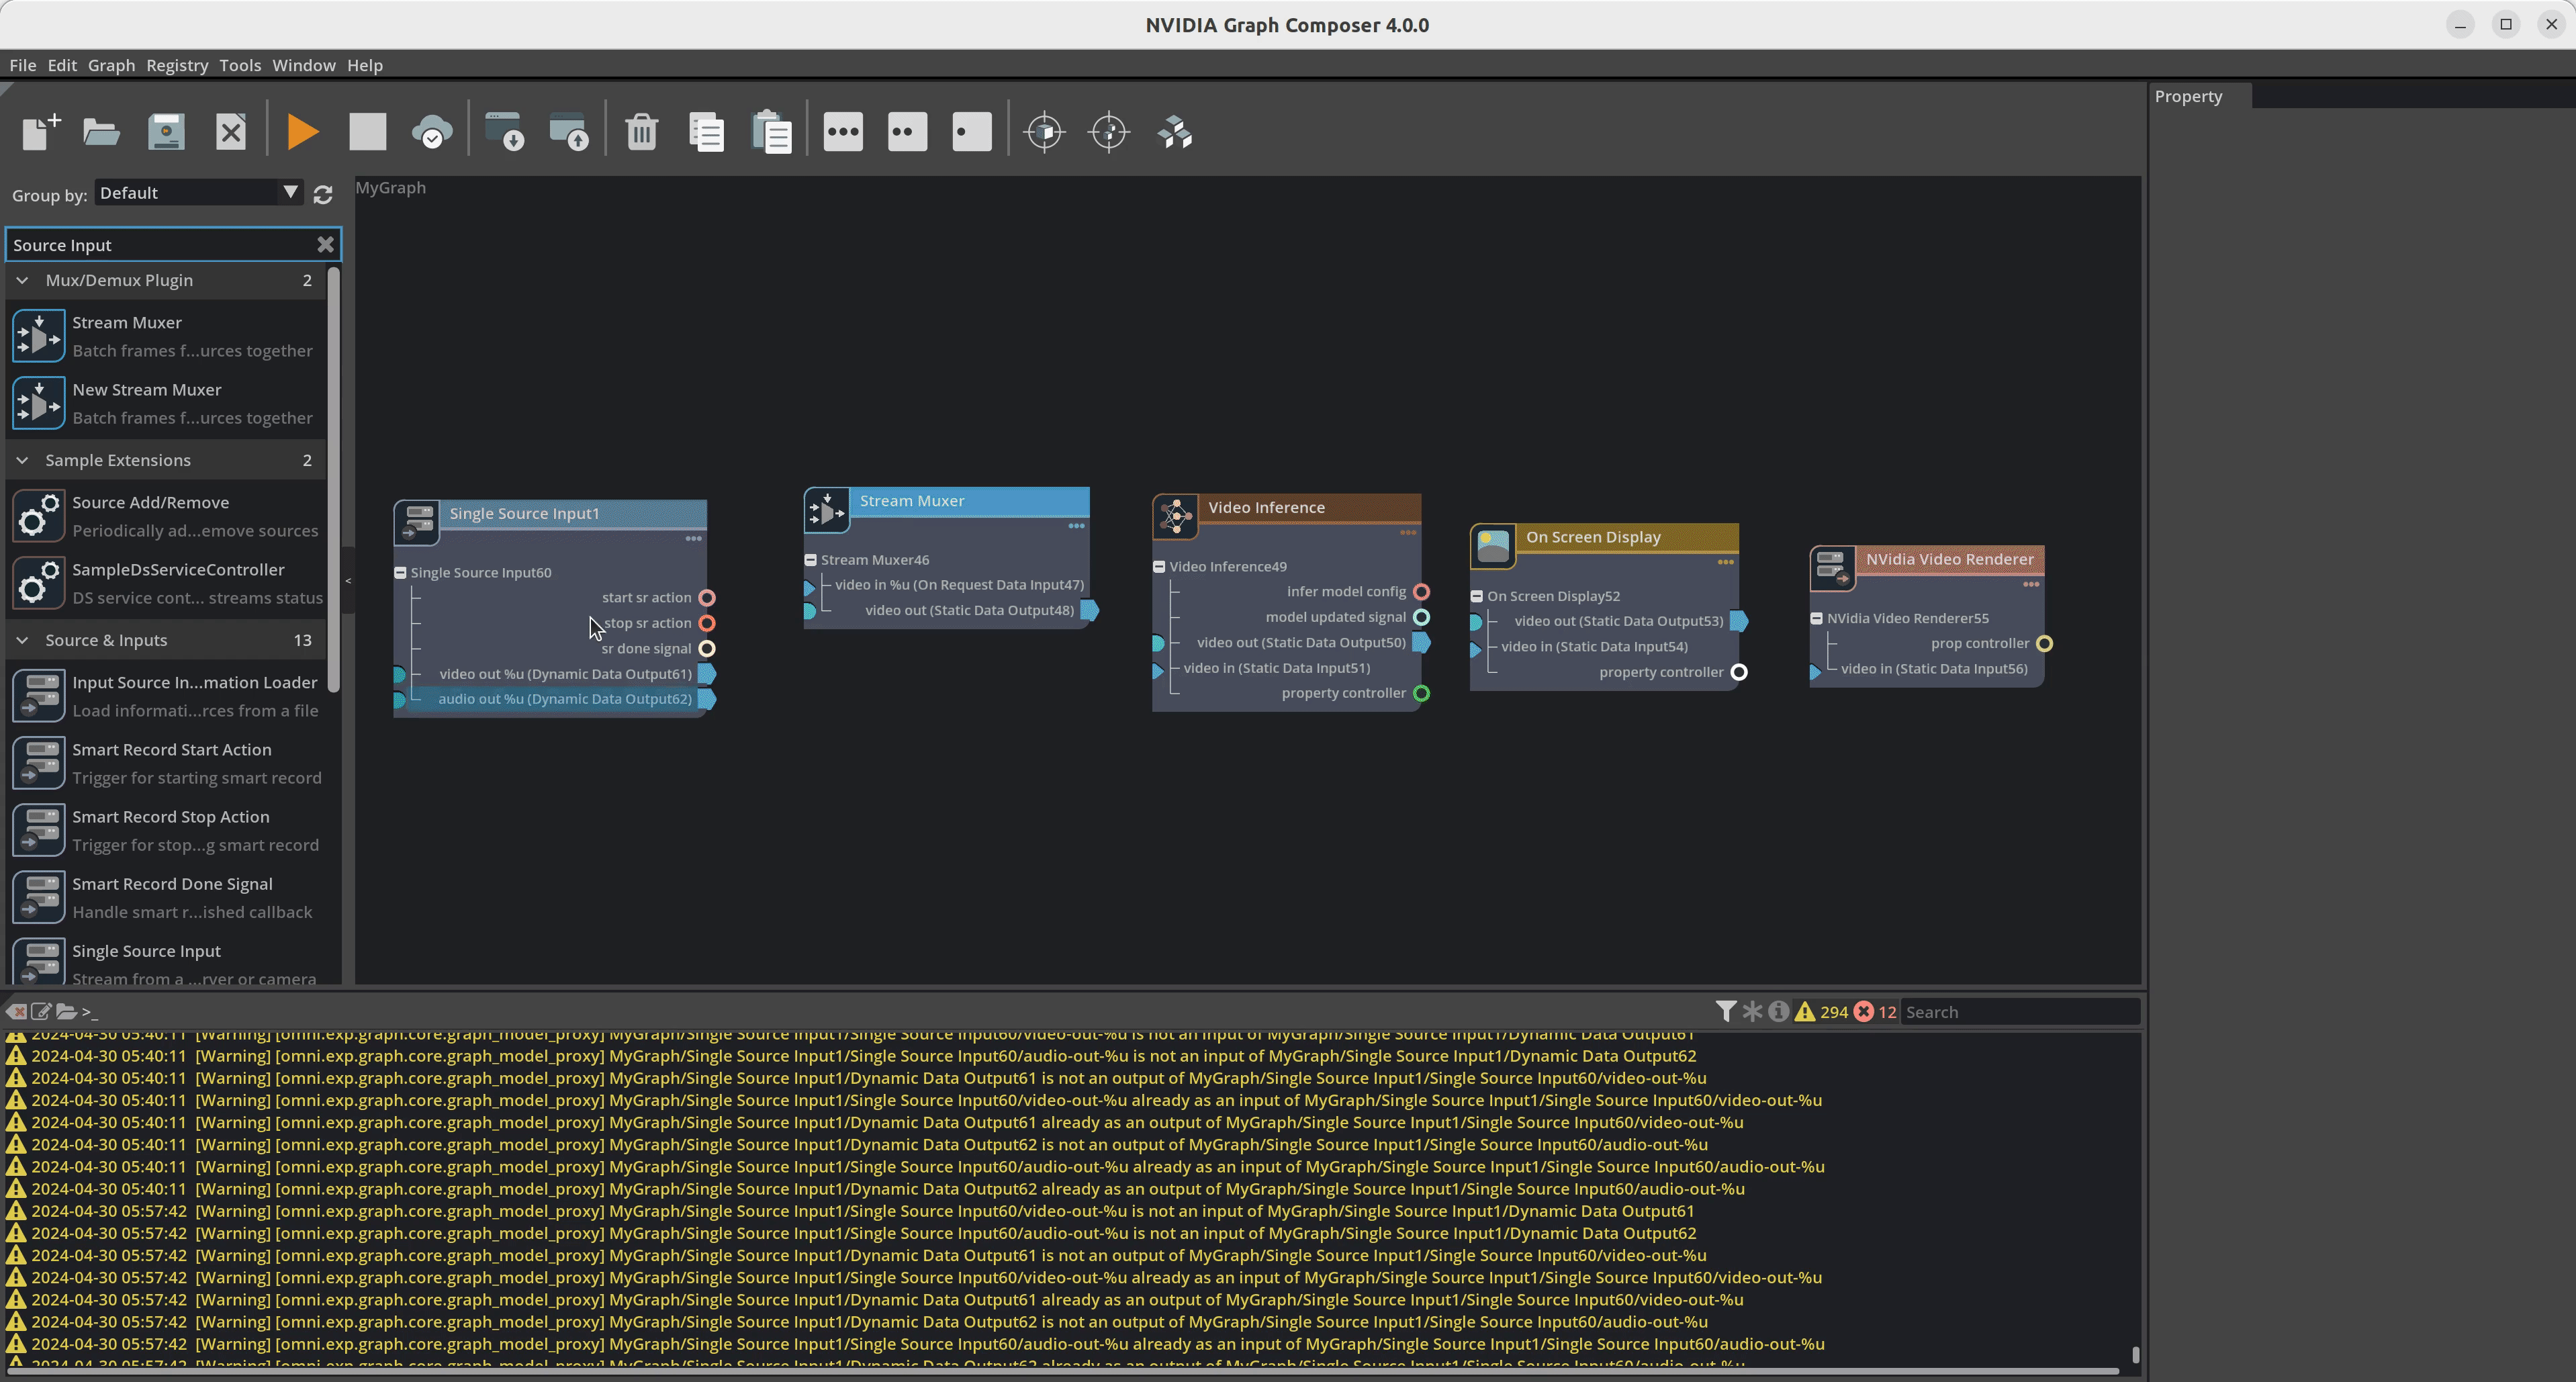Screen dimensions: 2576x1382
Task: Open an existing graph file
Action: point(101,131)
